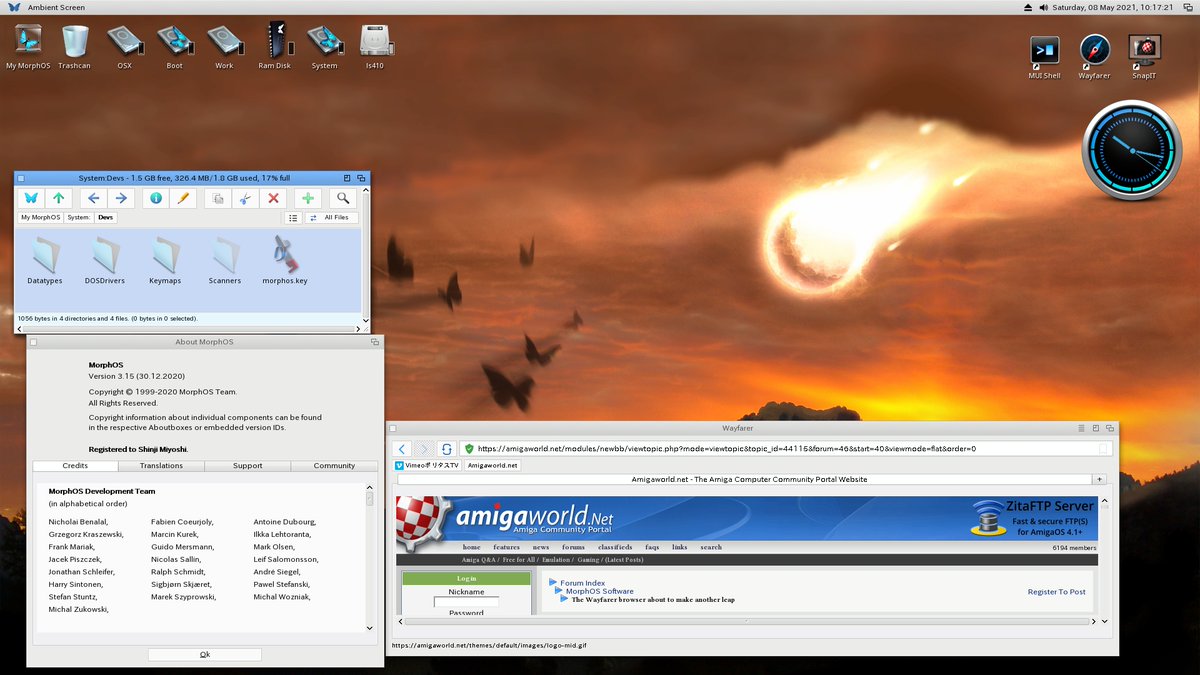Select the Ram Disk icon

point(274,46)
